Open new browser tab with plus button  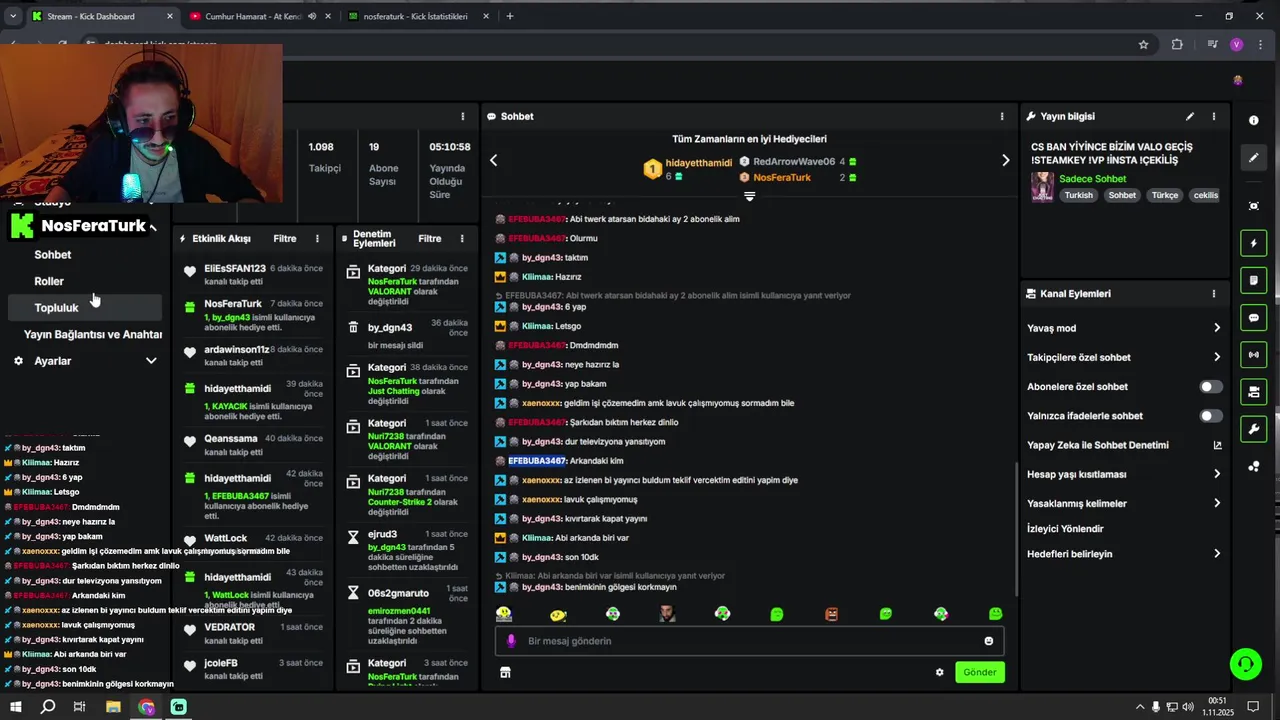pos(510,16)
